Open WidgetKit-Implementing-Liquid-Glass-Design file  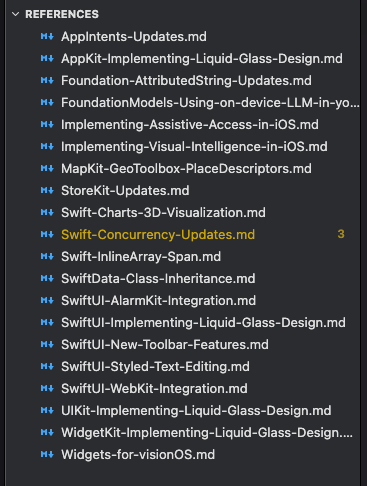[x=207, y=433]
